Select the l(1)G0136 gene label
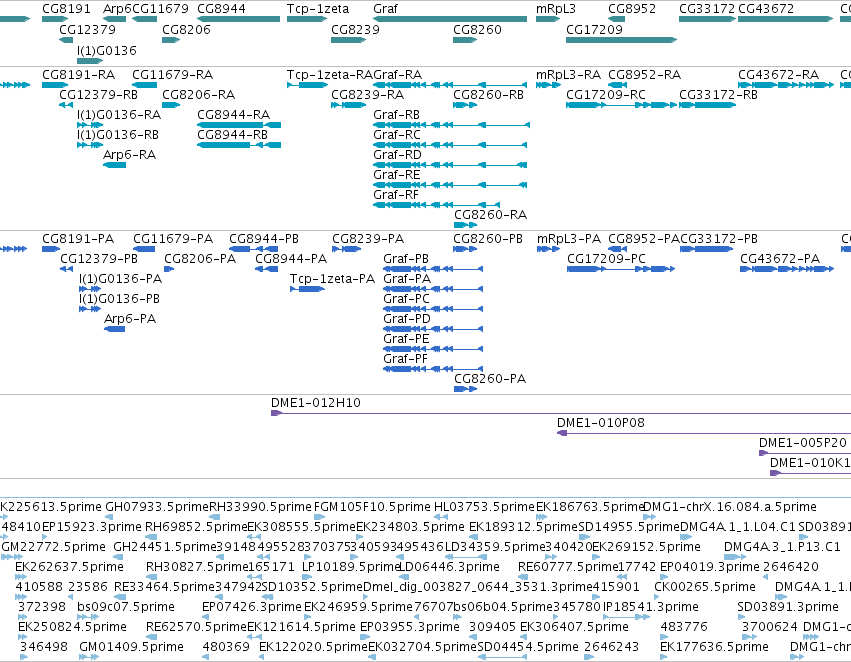 point(107,50)
